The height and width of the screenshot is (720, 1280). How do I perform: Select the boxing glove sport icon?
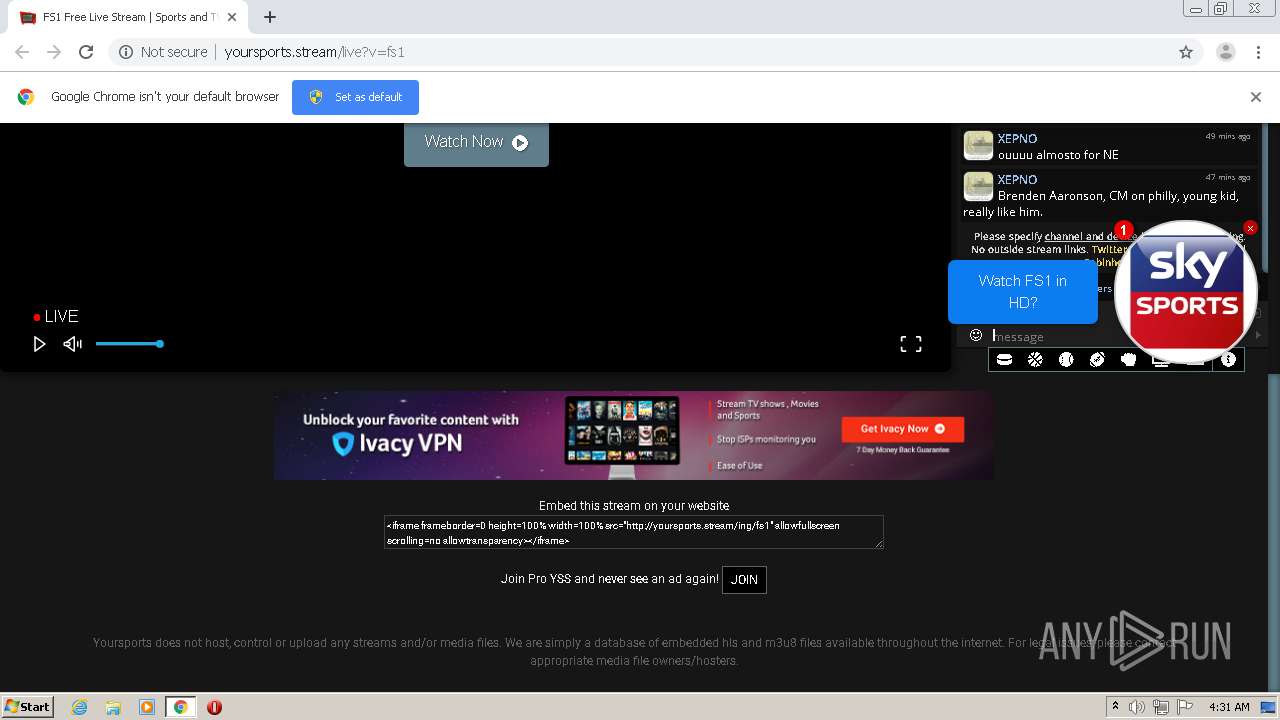pyautogui.click(x=1128, y=360)
